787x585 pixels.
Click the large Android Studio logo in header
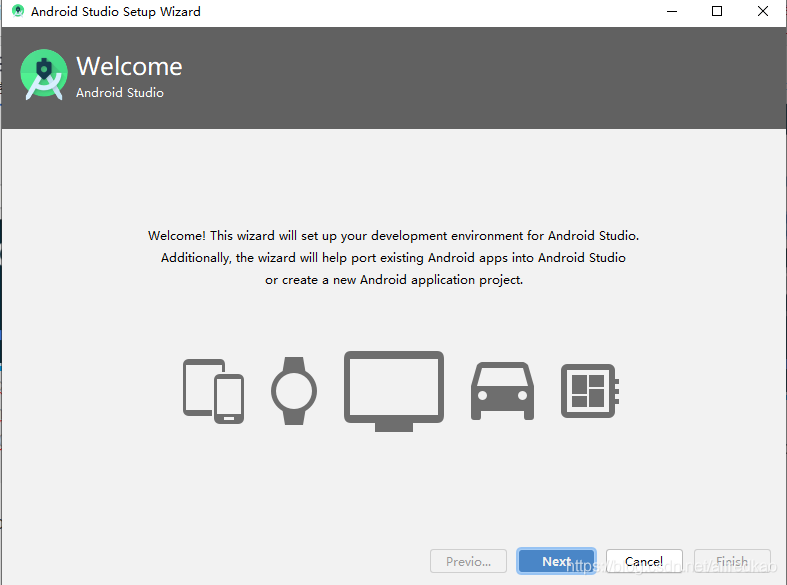(44, 75)
